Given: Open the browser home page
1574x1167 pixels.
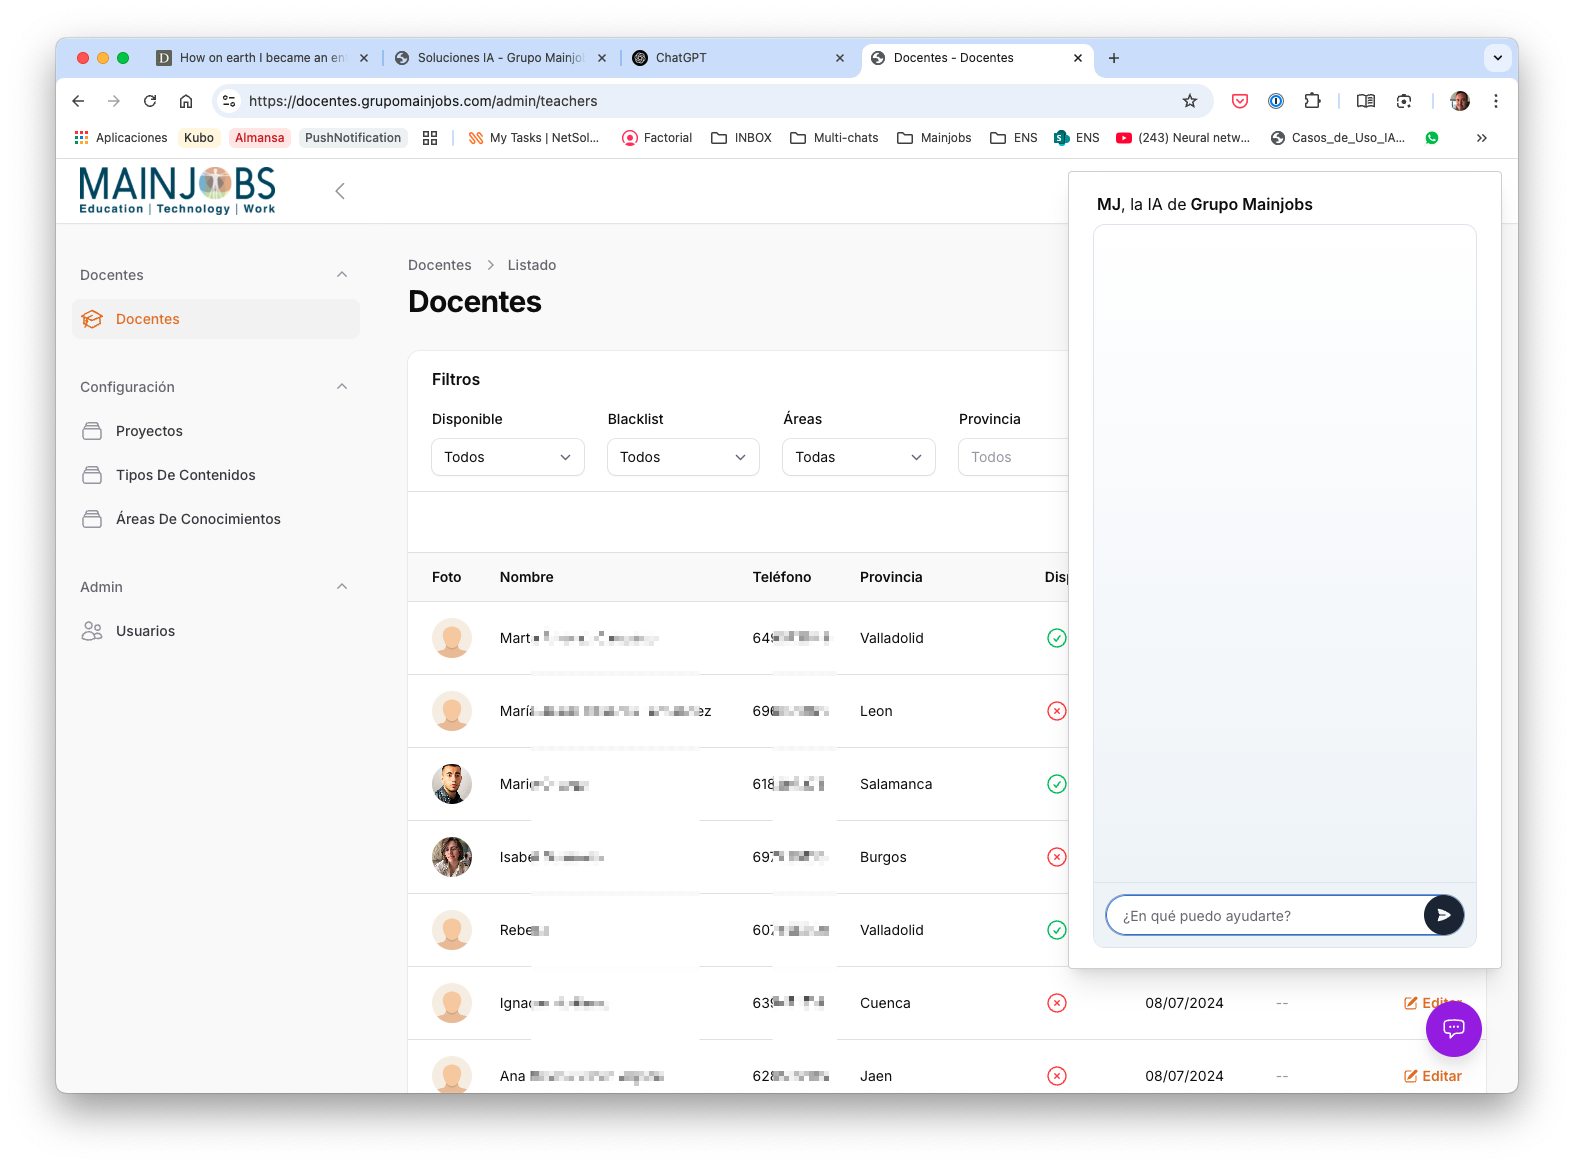Looking at the screenshot, I should (186, 101).
